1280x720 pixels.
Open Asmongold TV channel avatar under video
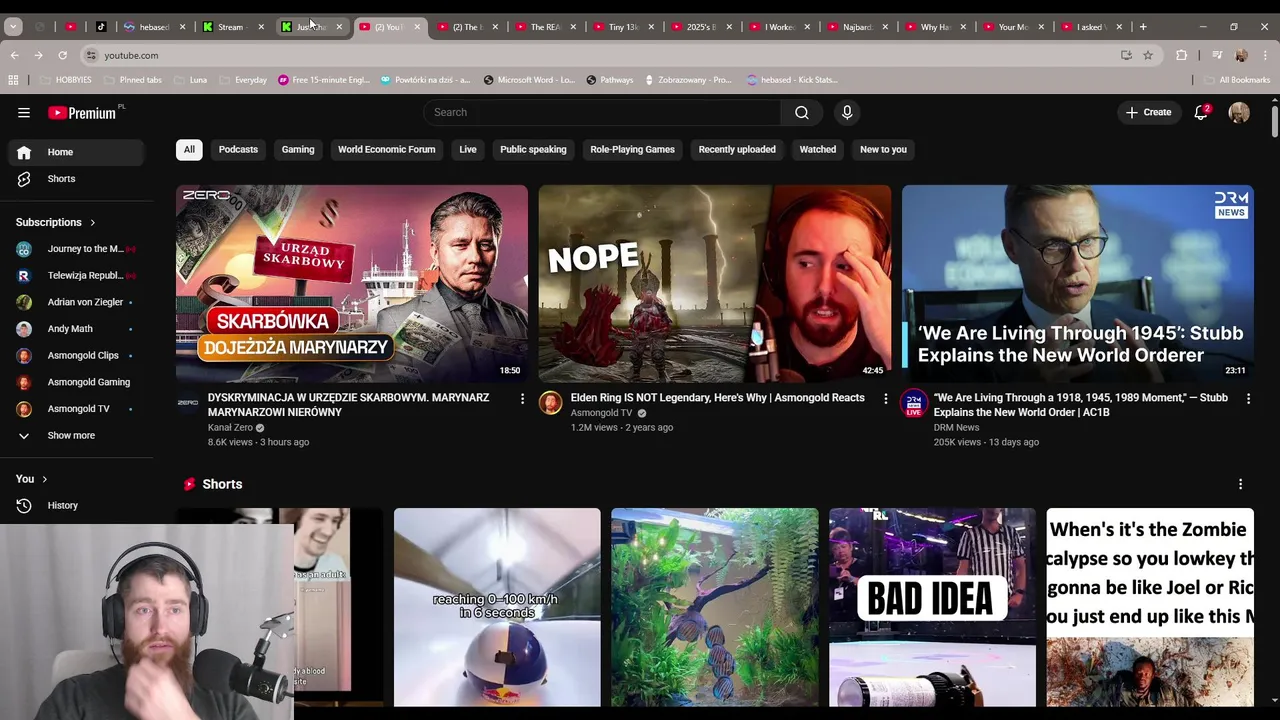pos(551,402)
